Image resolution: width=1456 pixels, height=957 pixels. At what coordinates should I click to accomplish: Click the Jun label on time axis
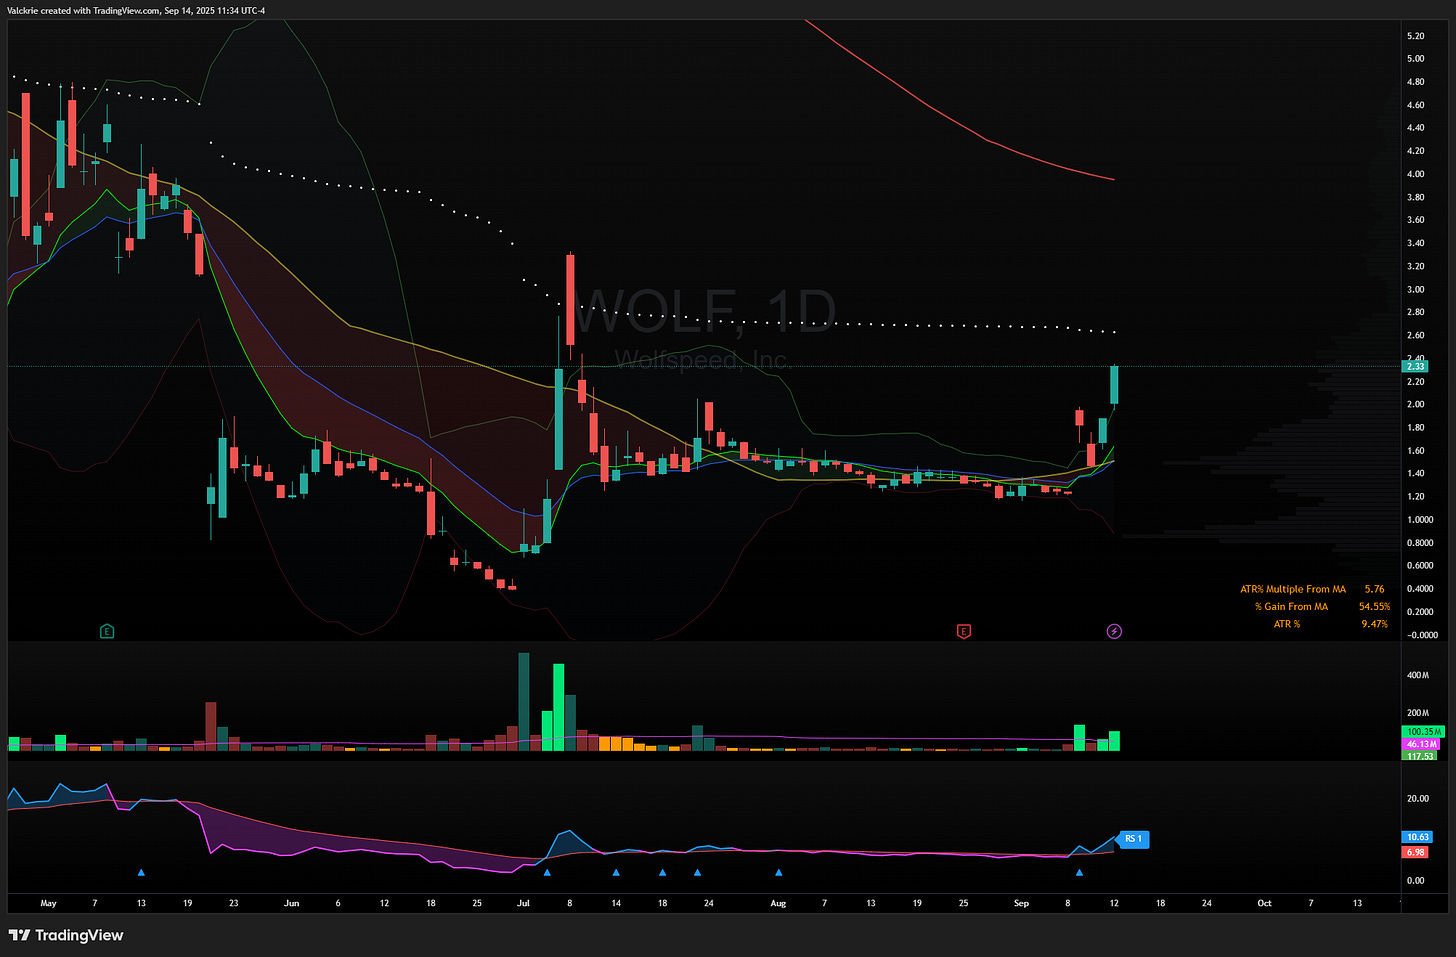point(291,903)
